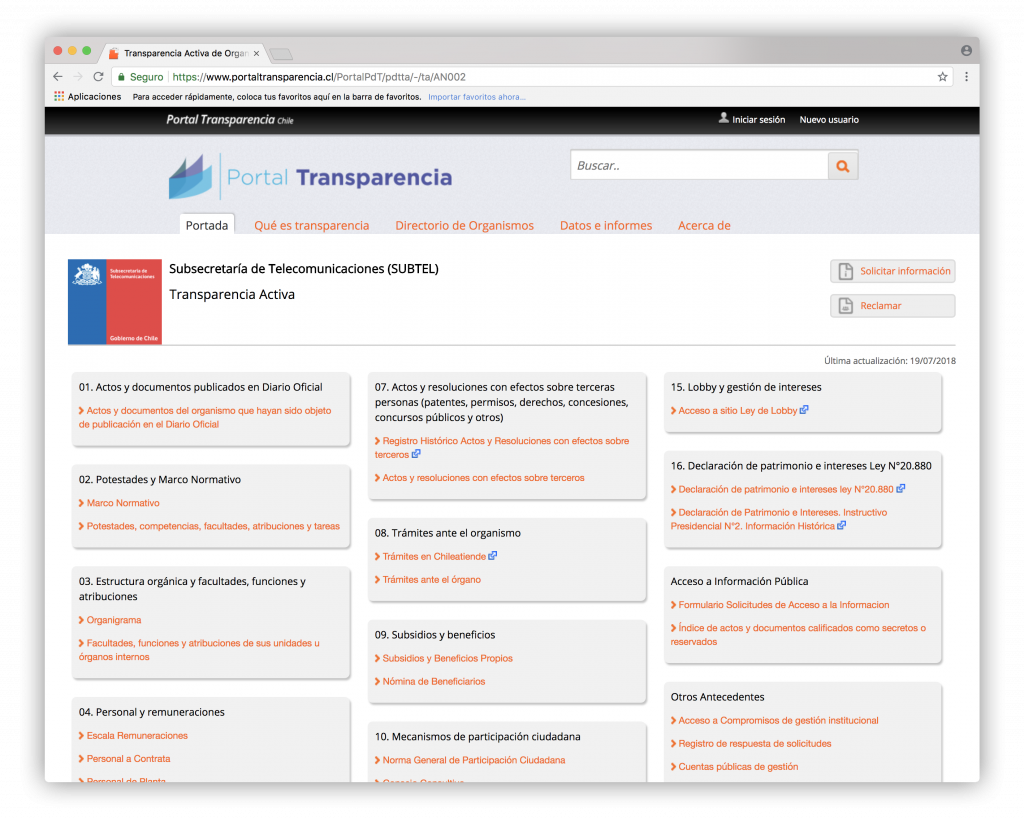This screenshot has height=819, width=1024.
Task: Open Facultades, funciones y atribuciones de unidades link
Action: [x=199, y=650]
